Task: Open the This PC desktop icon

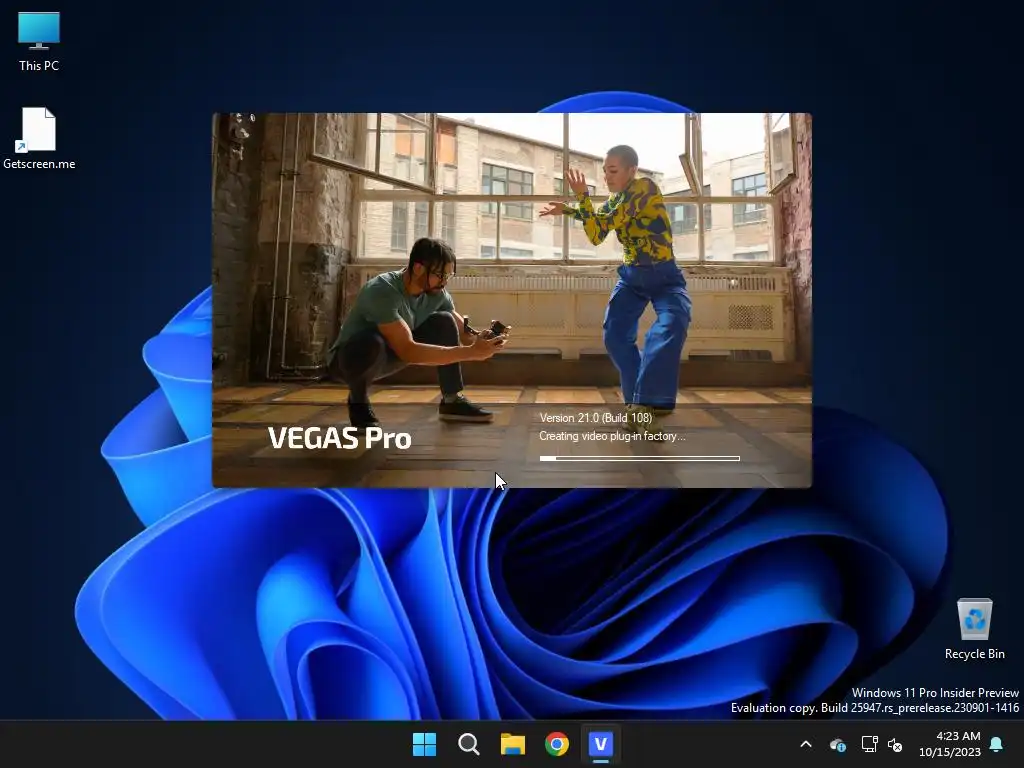Action: pyautogui.click(x=39, y=41)
